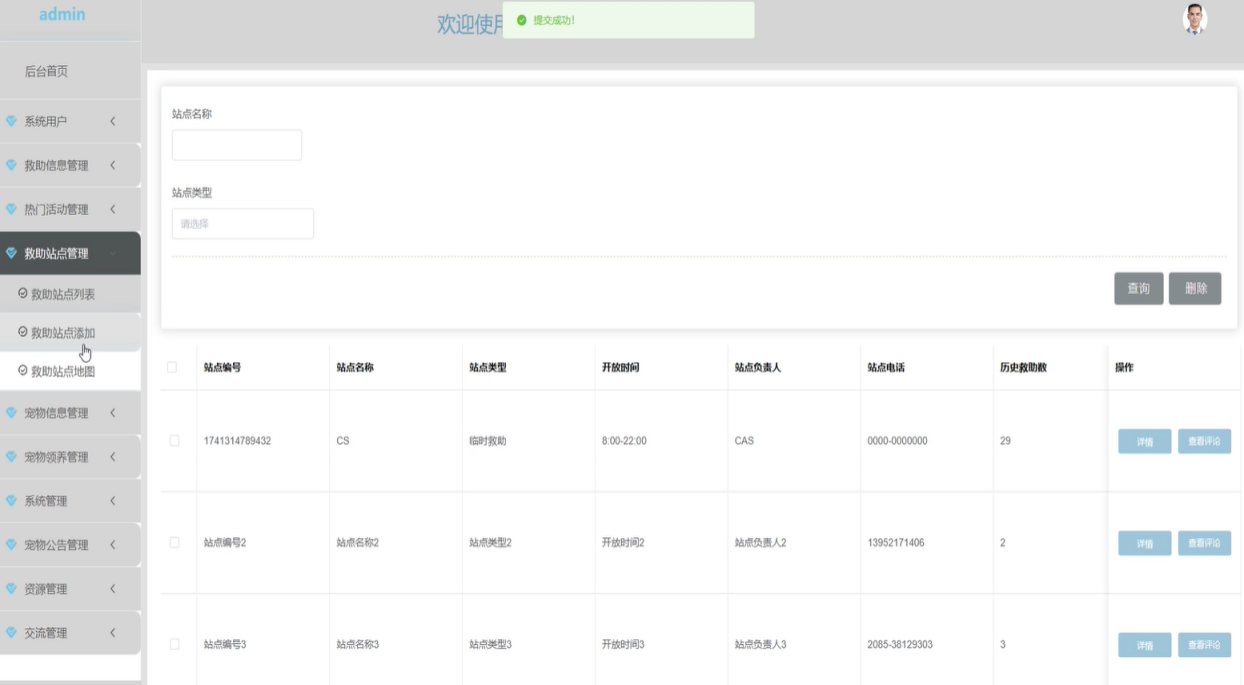The image size is (1244, 685).
Task: Select the phone cell 2085-38129303
Action: (900, 644)
